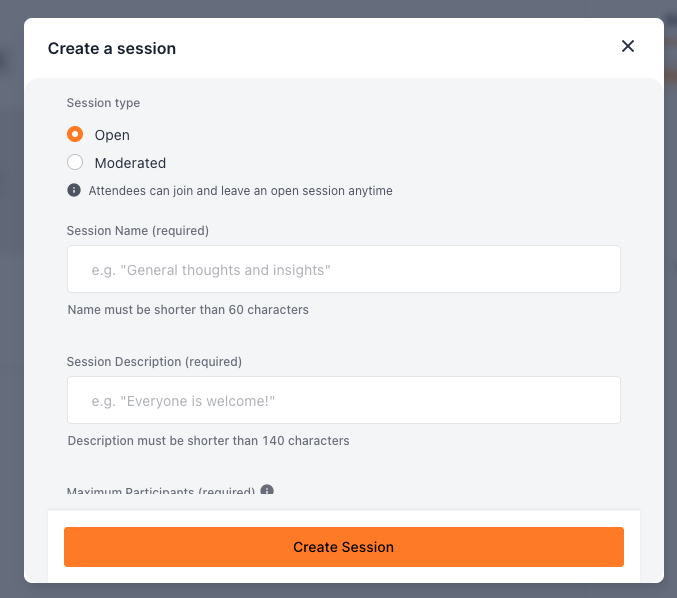Click the 140 characters description hint text

tap(209, 440)
